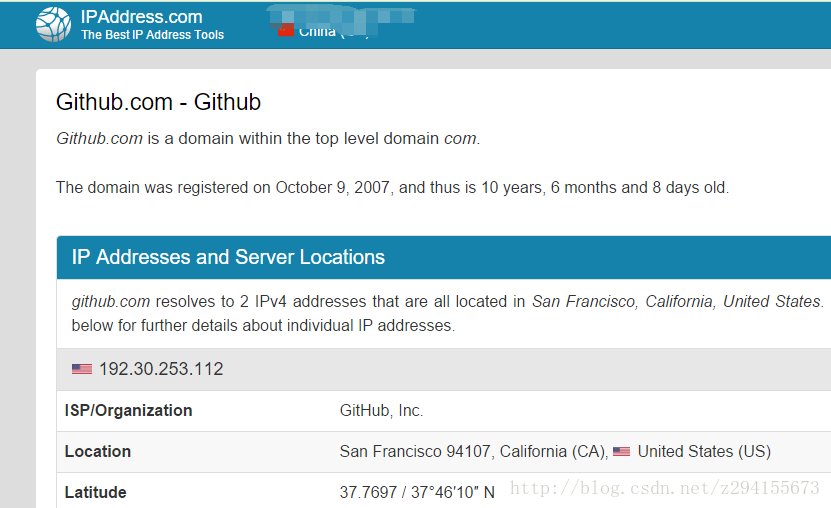
Task: Click the 'Latitude' row label
Action: [95, 492]
